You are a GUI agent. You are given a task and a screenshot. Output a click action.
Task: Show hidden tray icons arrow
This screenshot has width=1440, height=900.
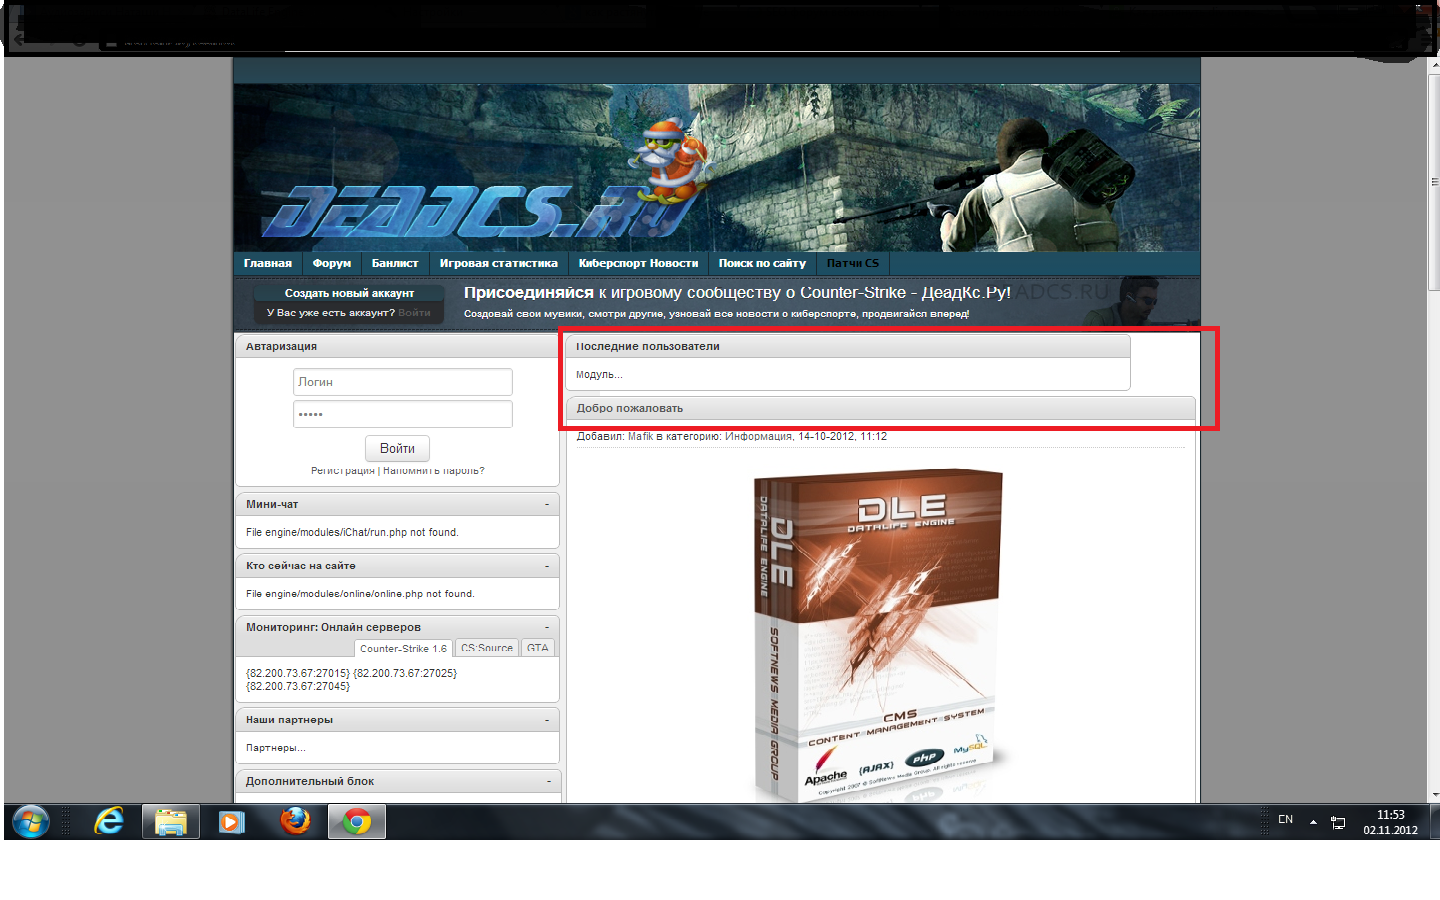[x=1313, y=822]
